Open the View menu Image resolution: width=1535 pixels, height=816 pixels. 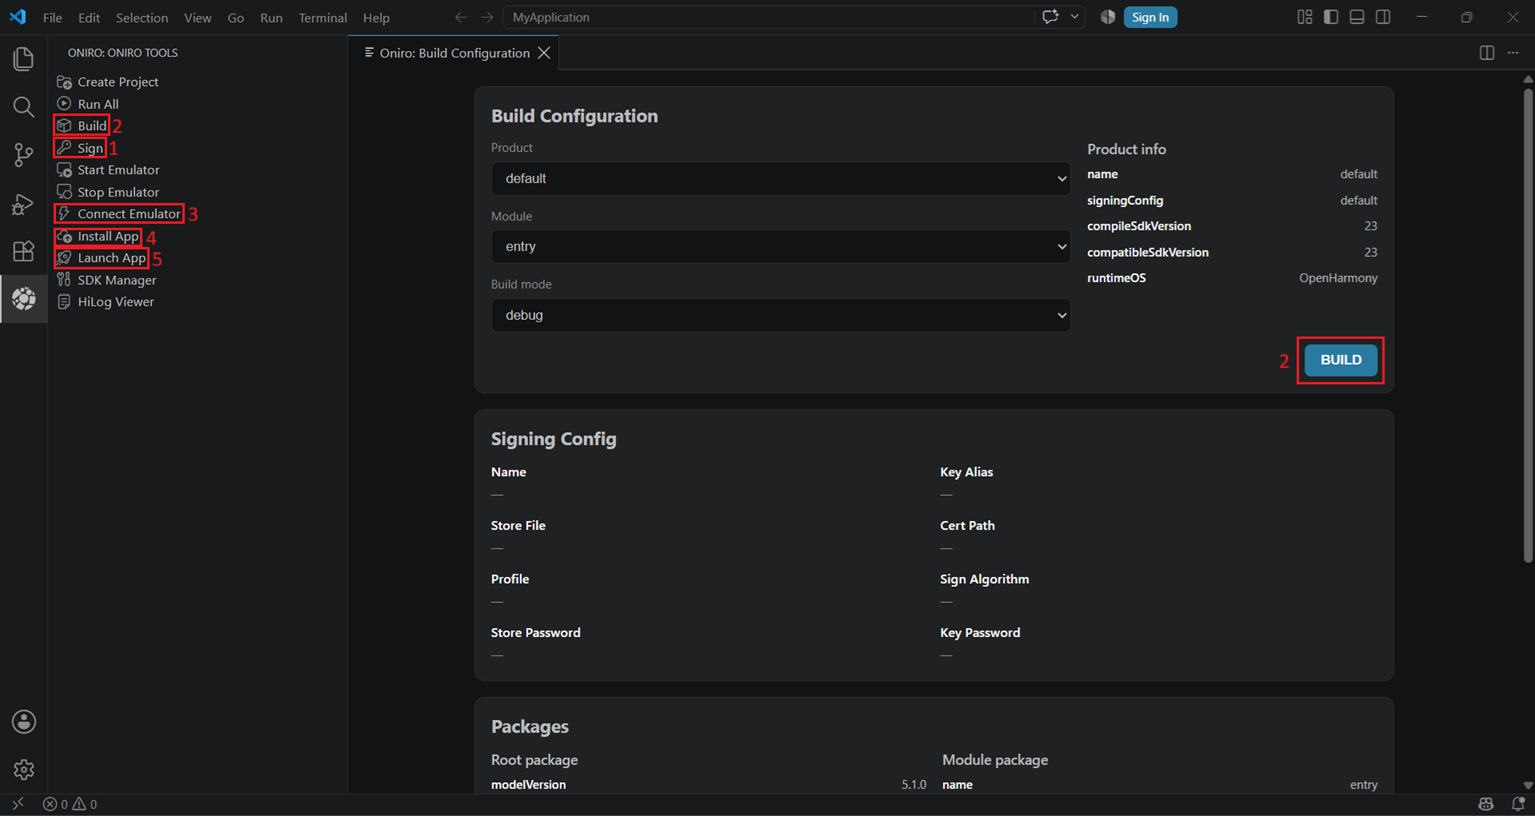click(x=198, y=18)
